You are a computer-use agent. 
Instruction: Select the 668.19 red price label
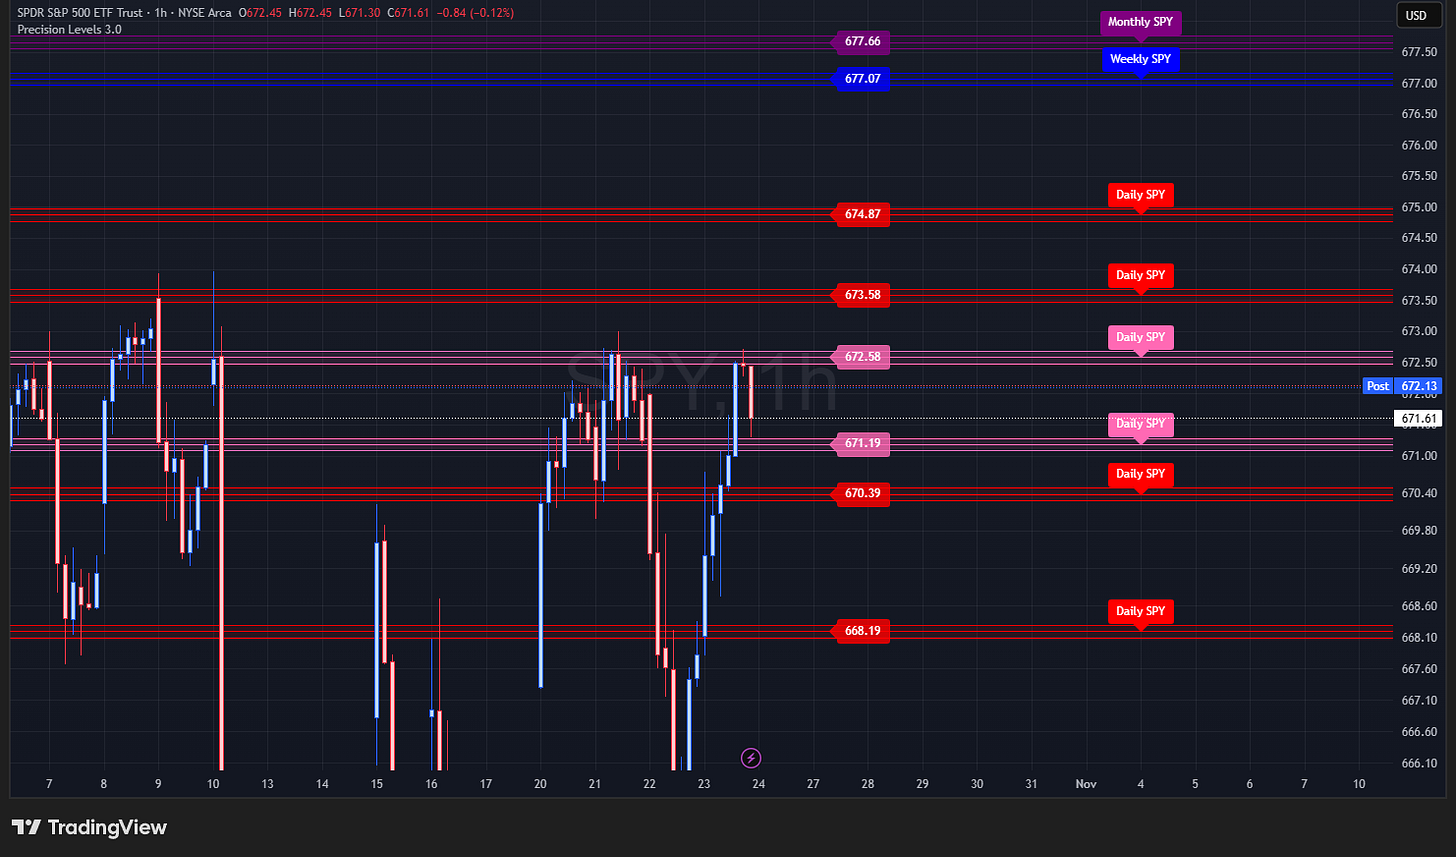click(x=861, y=631)
